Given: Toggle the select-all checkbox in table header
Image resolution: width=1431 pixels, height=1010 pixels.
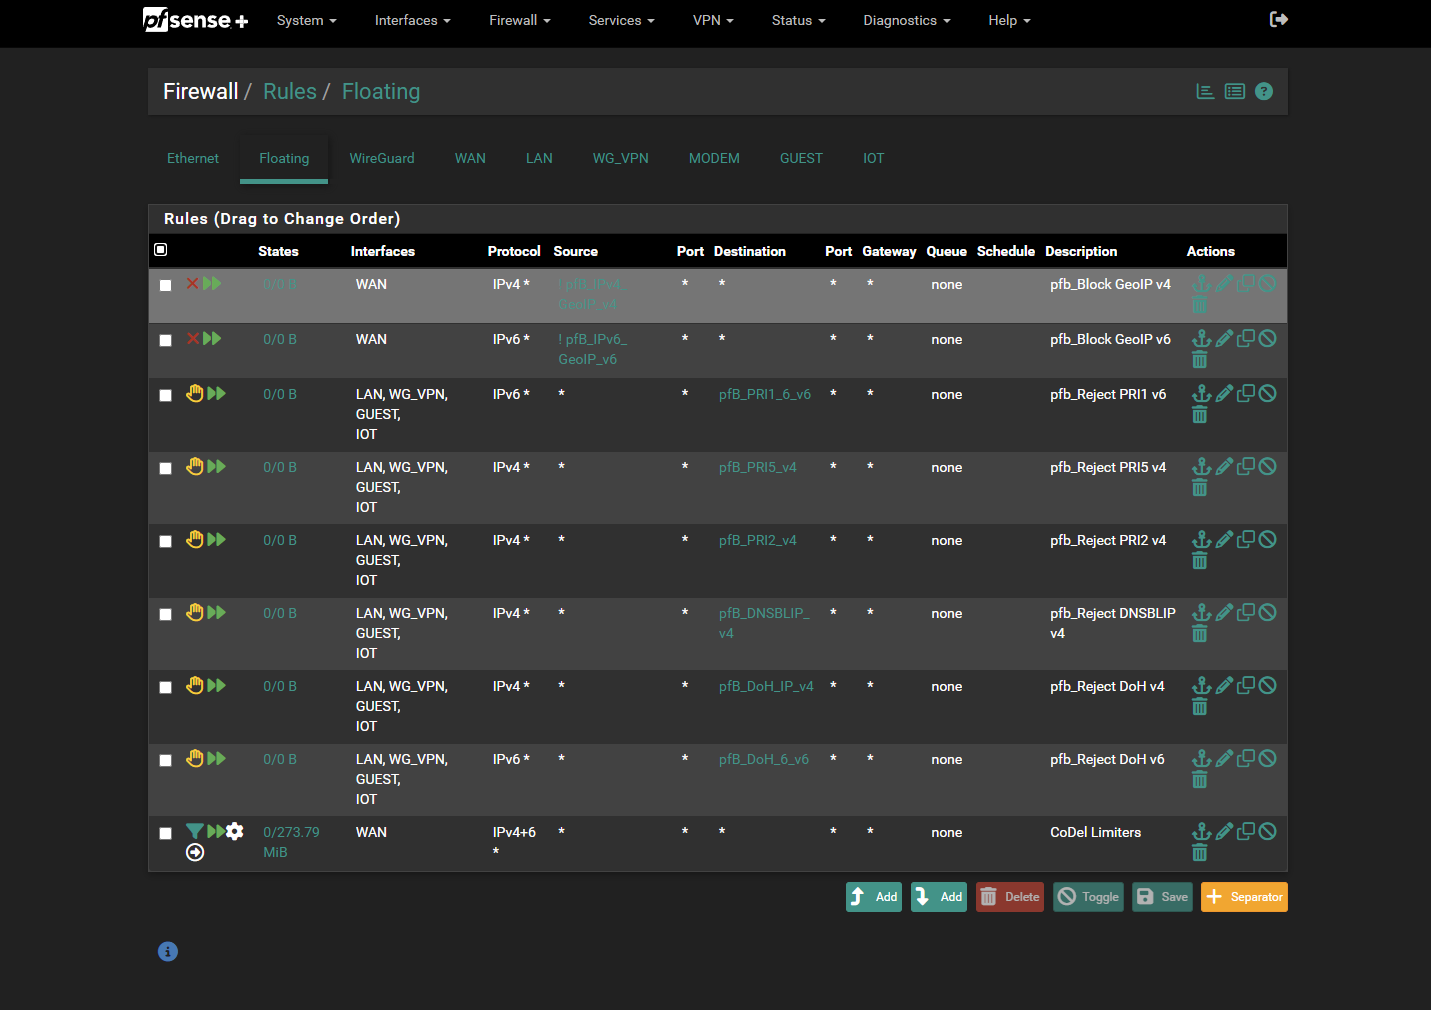Looking at the screenshot, I should (x=161, y=250).
